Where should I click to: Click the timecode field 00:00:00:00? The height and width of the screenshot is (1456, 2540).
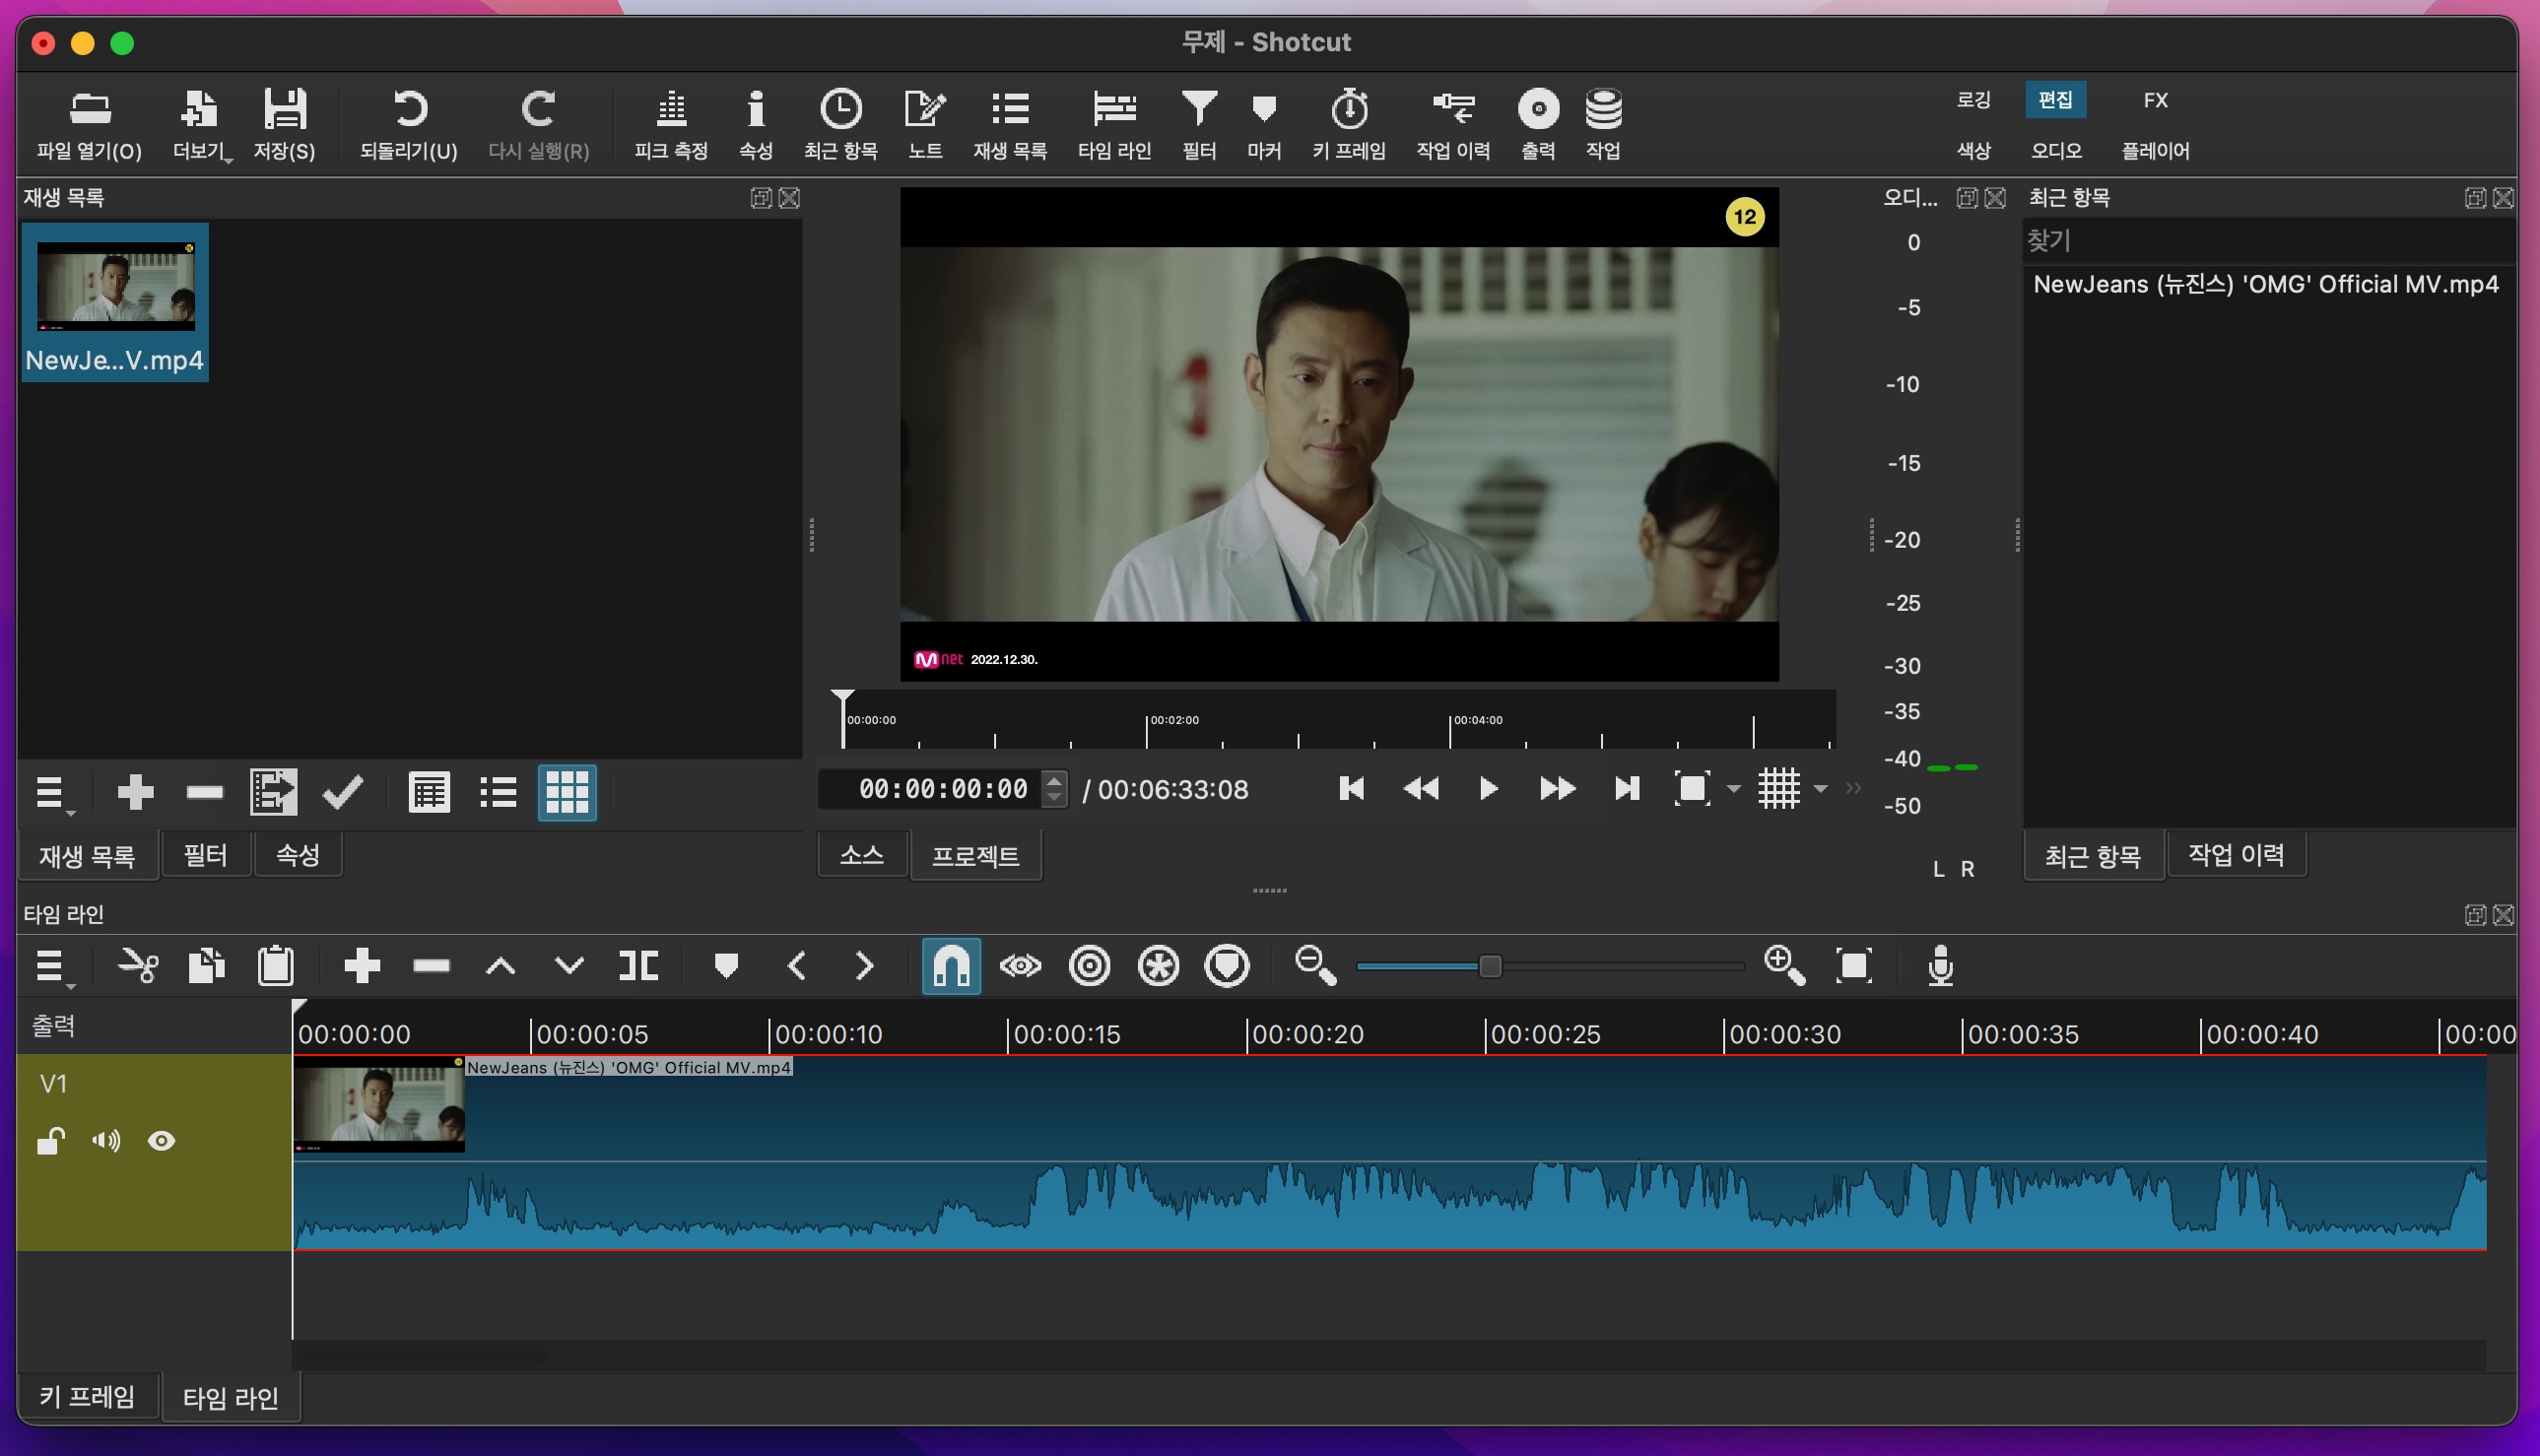click(x=930, y=789)
